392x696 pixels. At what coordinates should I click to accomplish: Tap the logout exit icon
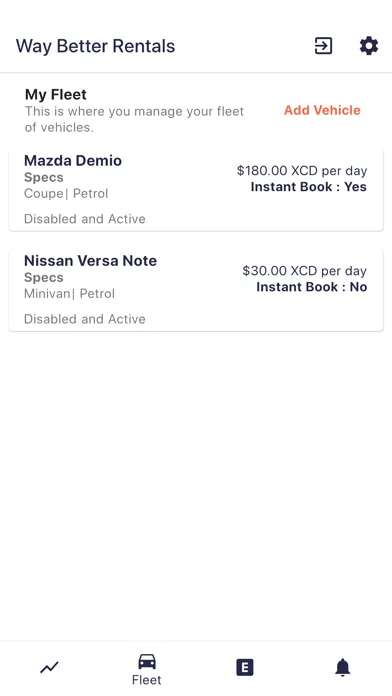[x=323, y=46]
